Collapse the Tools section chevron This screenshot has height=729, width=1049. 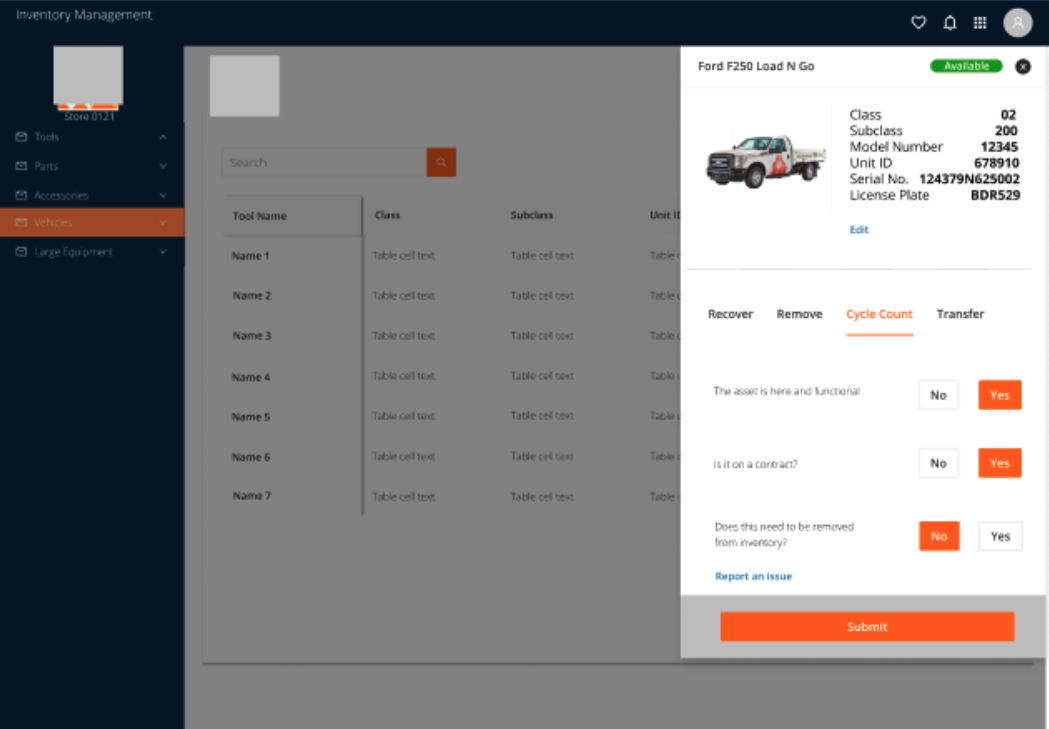(163, 137)
